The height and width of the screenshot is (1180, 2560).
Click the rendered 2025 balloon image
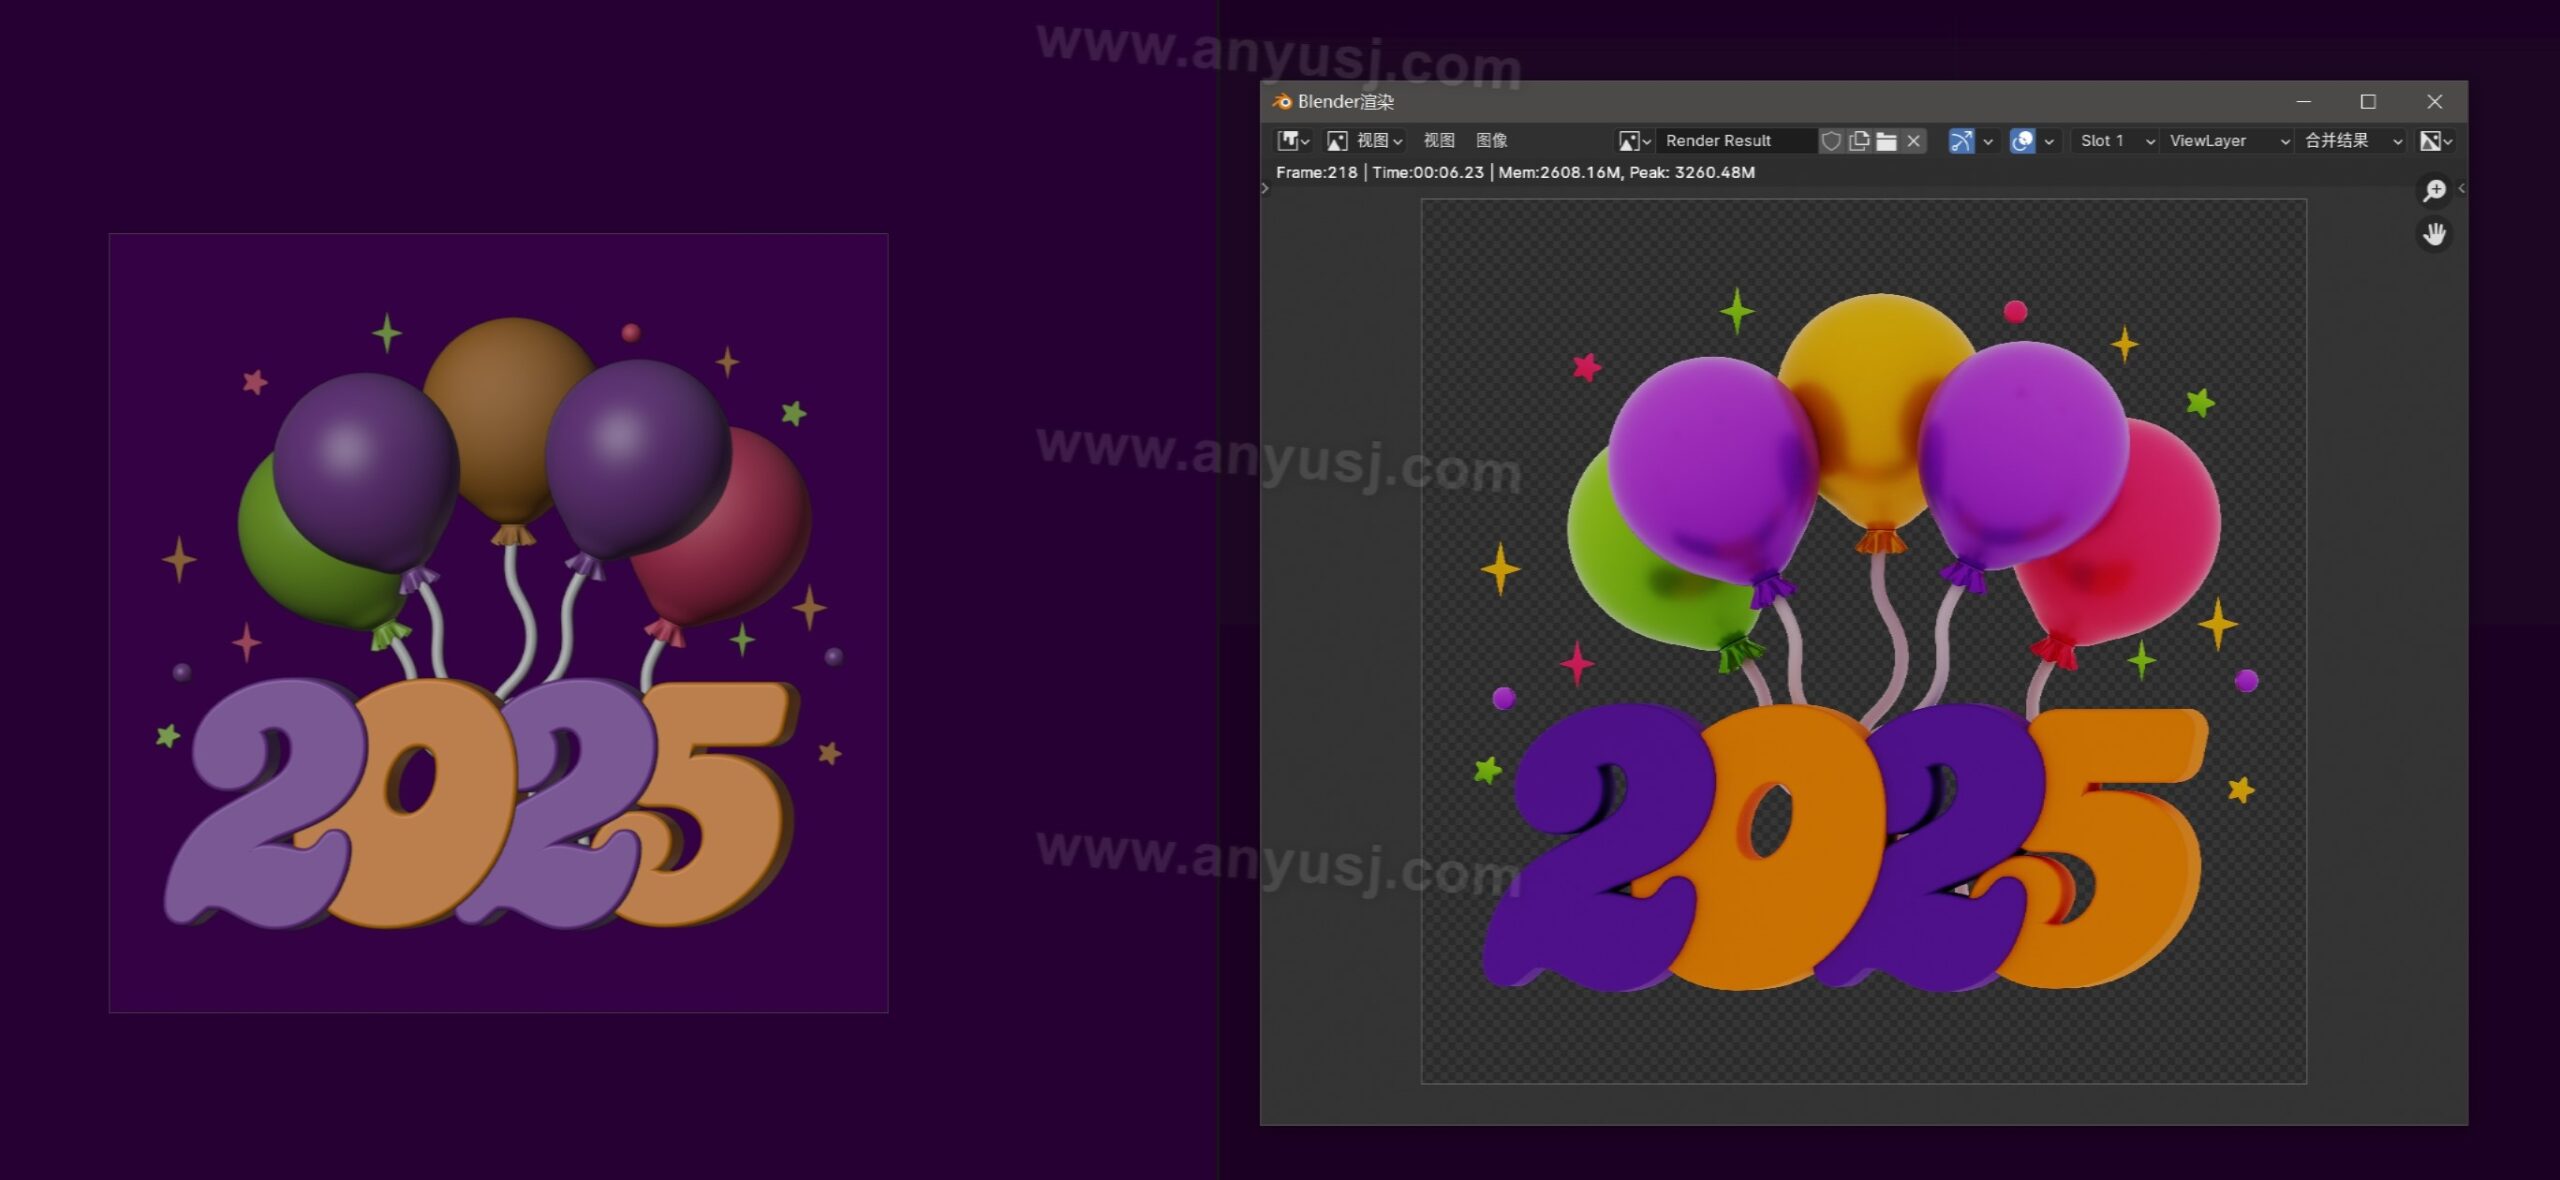tap(1864, 641)
